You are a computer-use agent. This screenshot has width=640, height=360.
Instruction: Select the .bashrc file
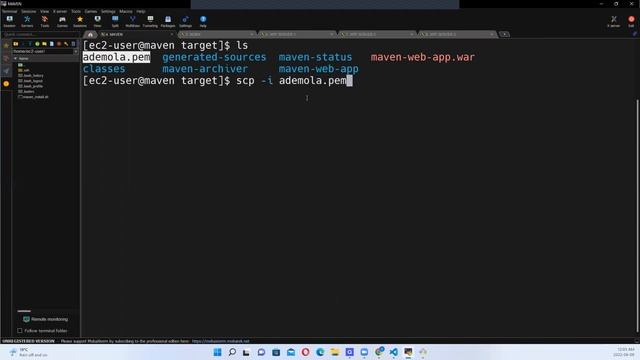point(26,91)
